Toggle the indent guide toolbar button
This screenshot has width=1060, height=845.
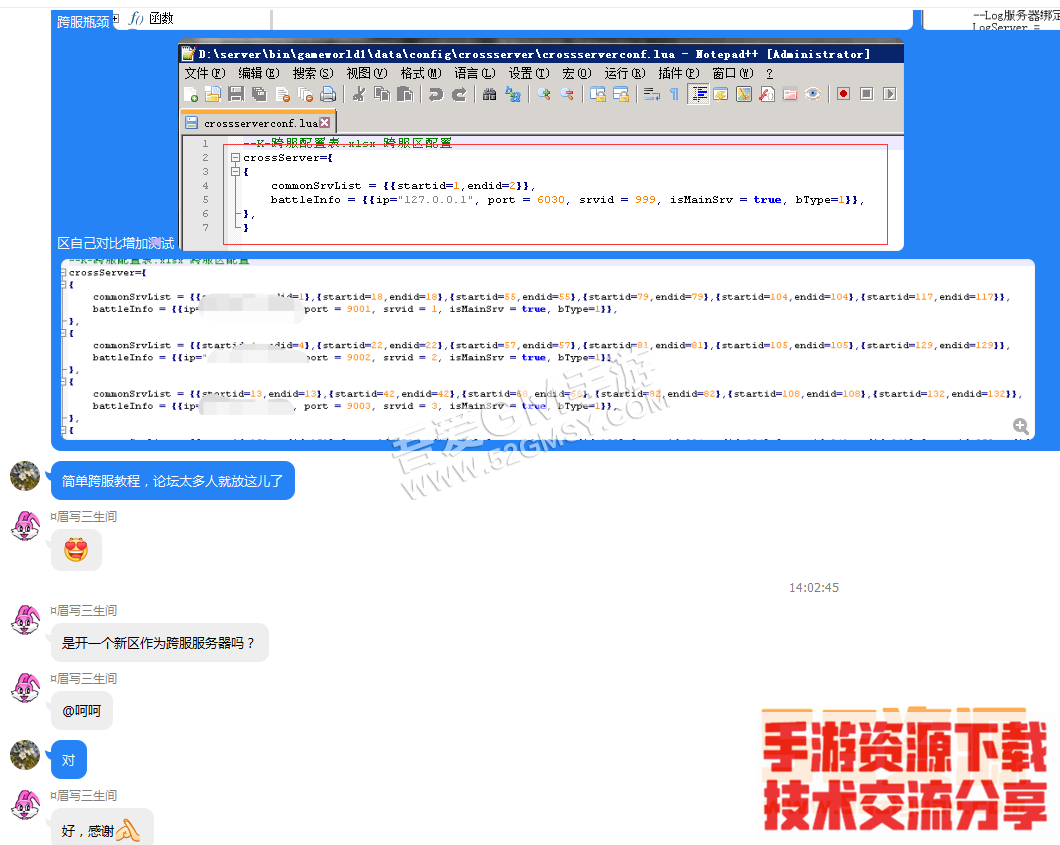pyautogui.click(x=699, y=94)
